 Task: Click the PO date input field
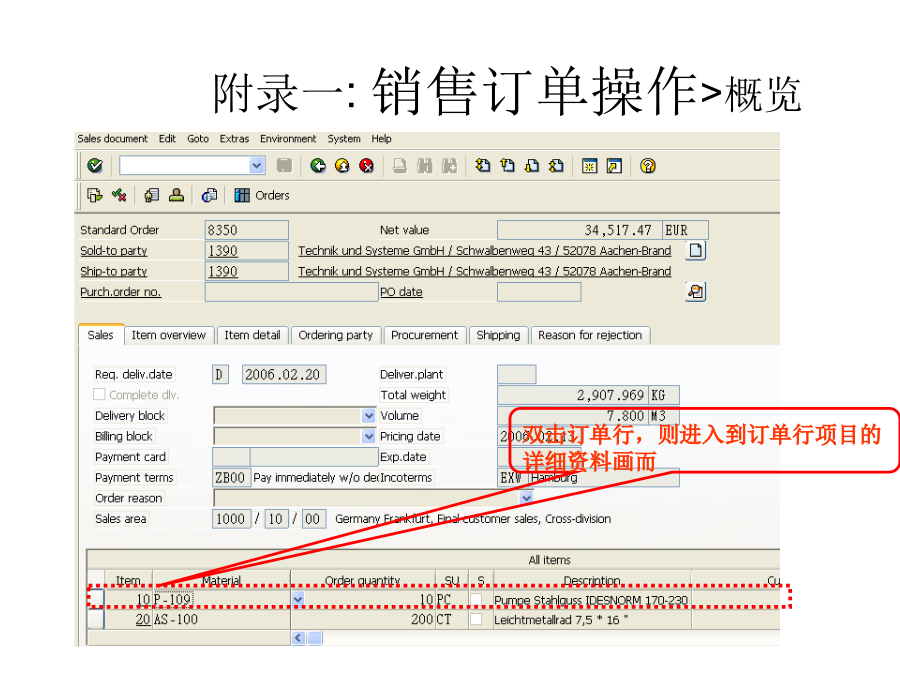[x=539, y=292]
